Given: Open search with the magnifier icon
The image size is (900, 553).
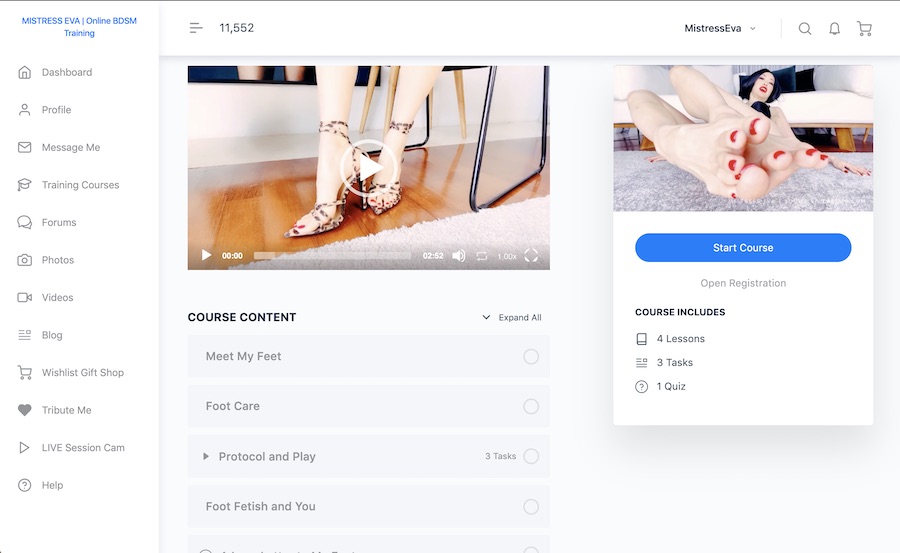Looking at the screenshot, I should pyautogui.click(x=805, y=29).
